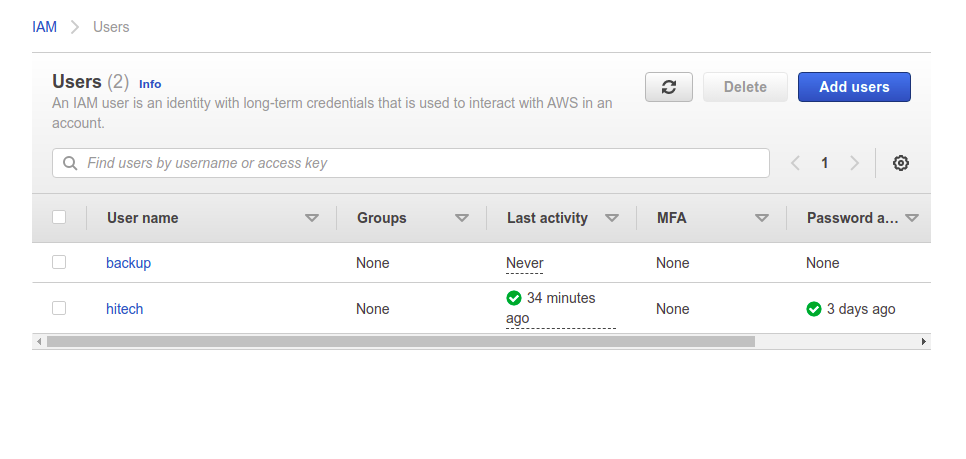Sort by User name column arrow

tap(312, 218)
